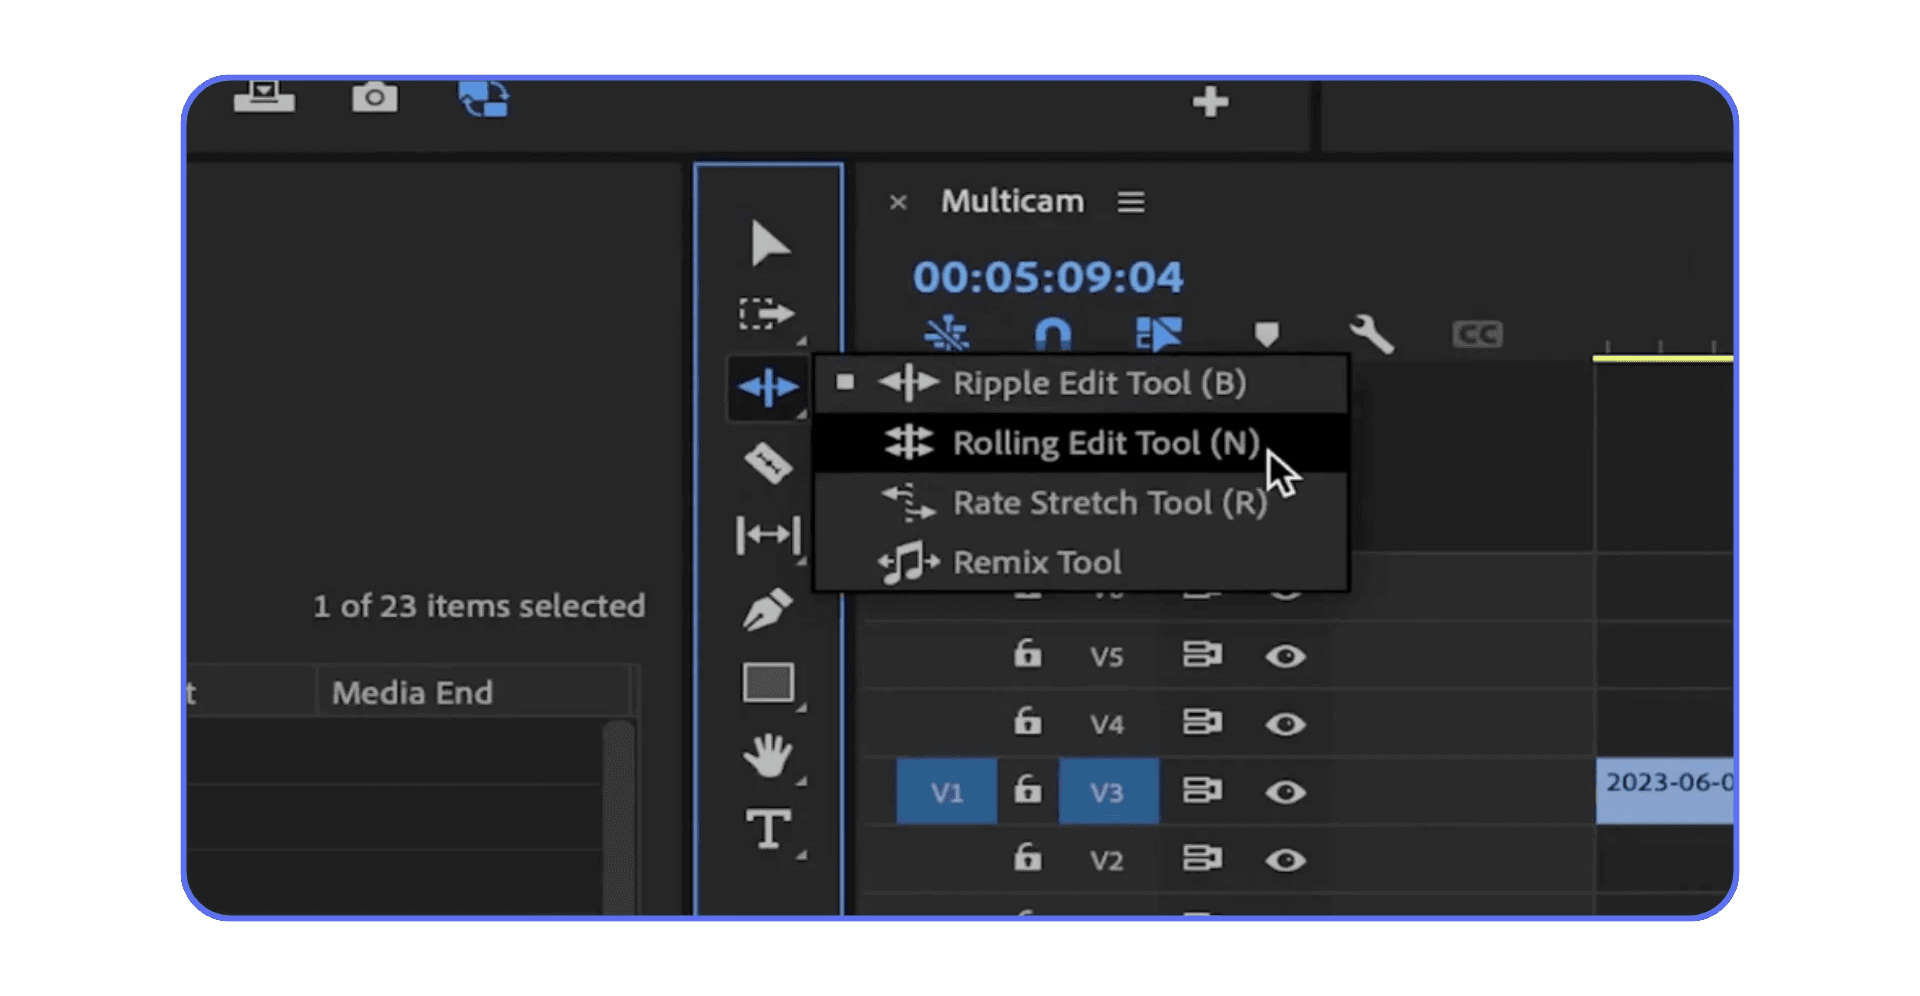The height and width of the screenshot is (996, 1920).
Task: Select the Track Select Forward tool
Action: coord(768,314)
